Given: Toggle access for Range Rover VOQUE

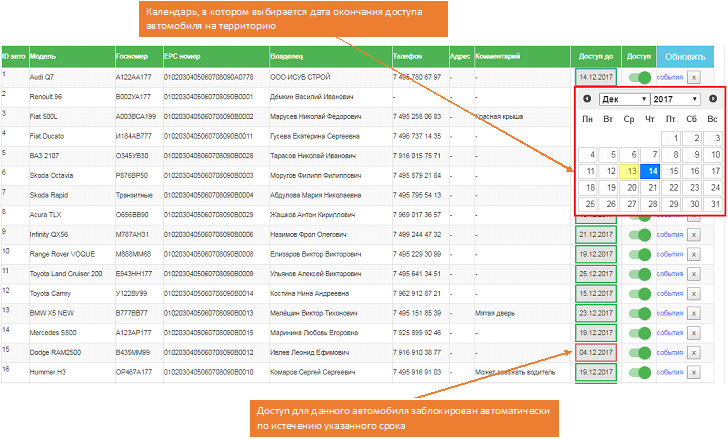Looking at the screenshot, I should (640, 254).
